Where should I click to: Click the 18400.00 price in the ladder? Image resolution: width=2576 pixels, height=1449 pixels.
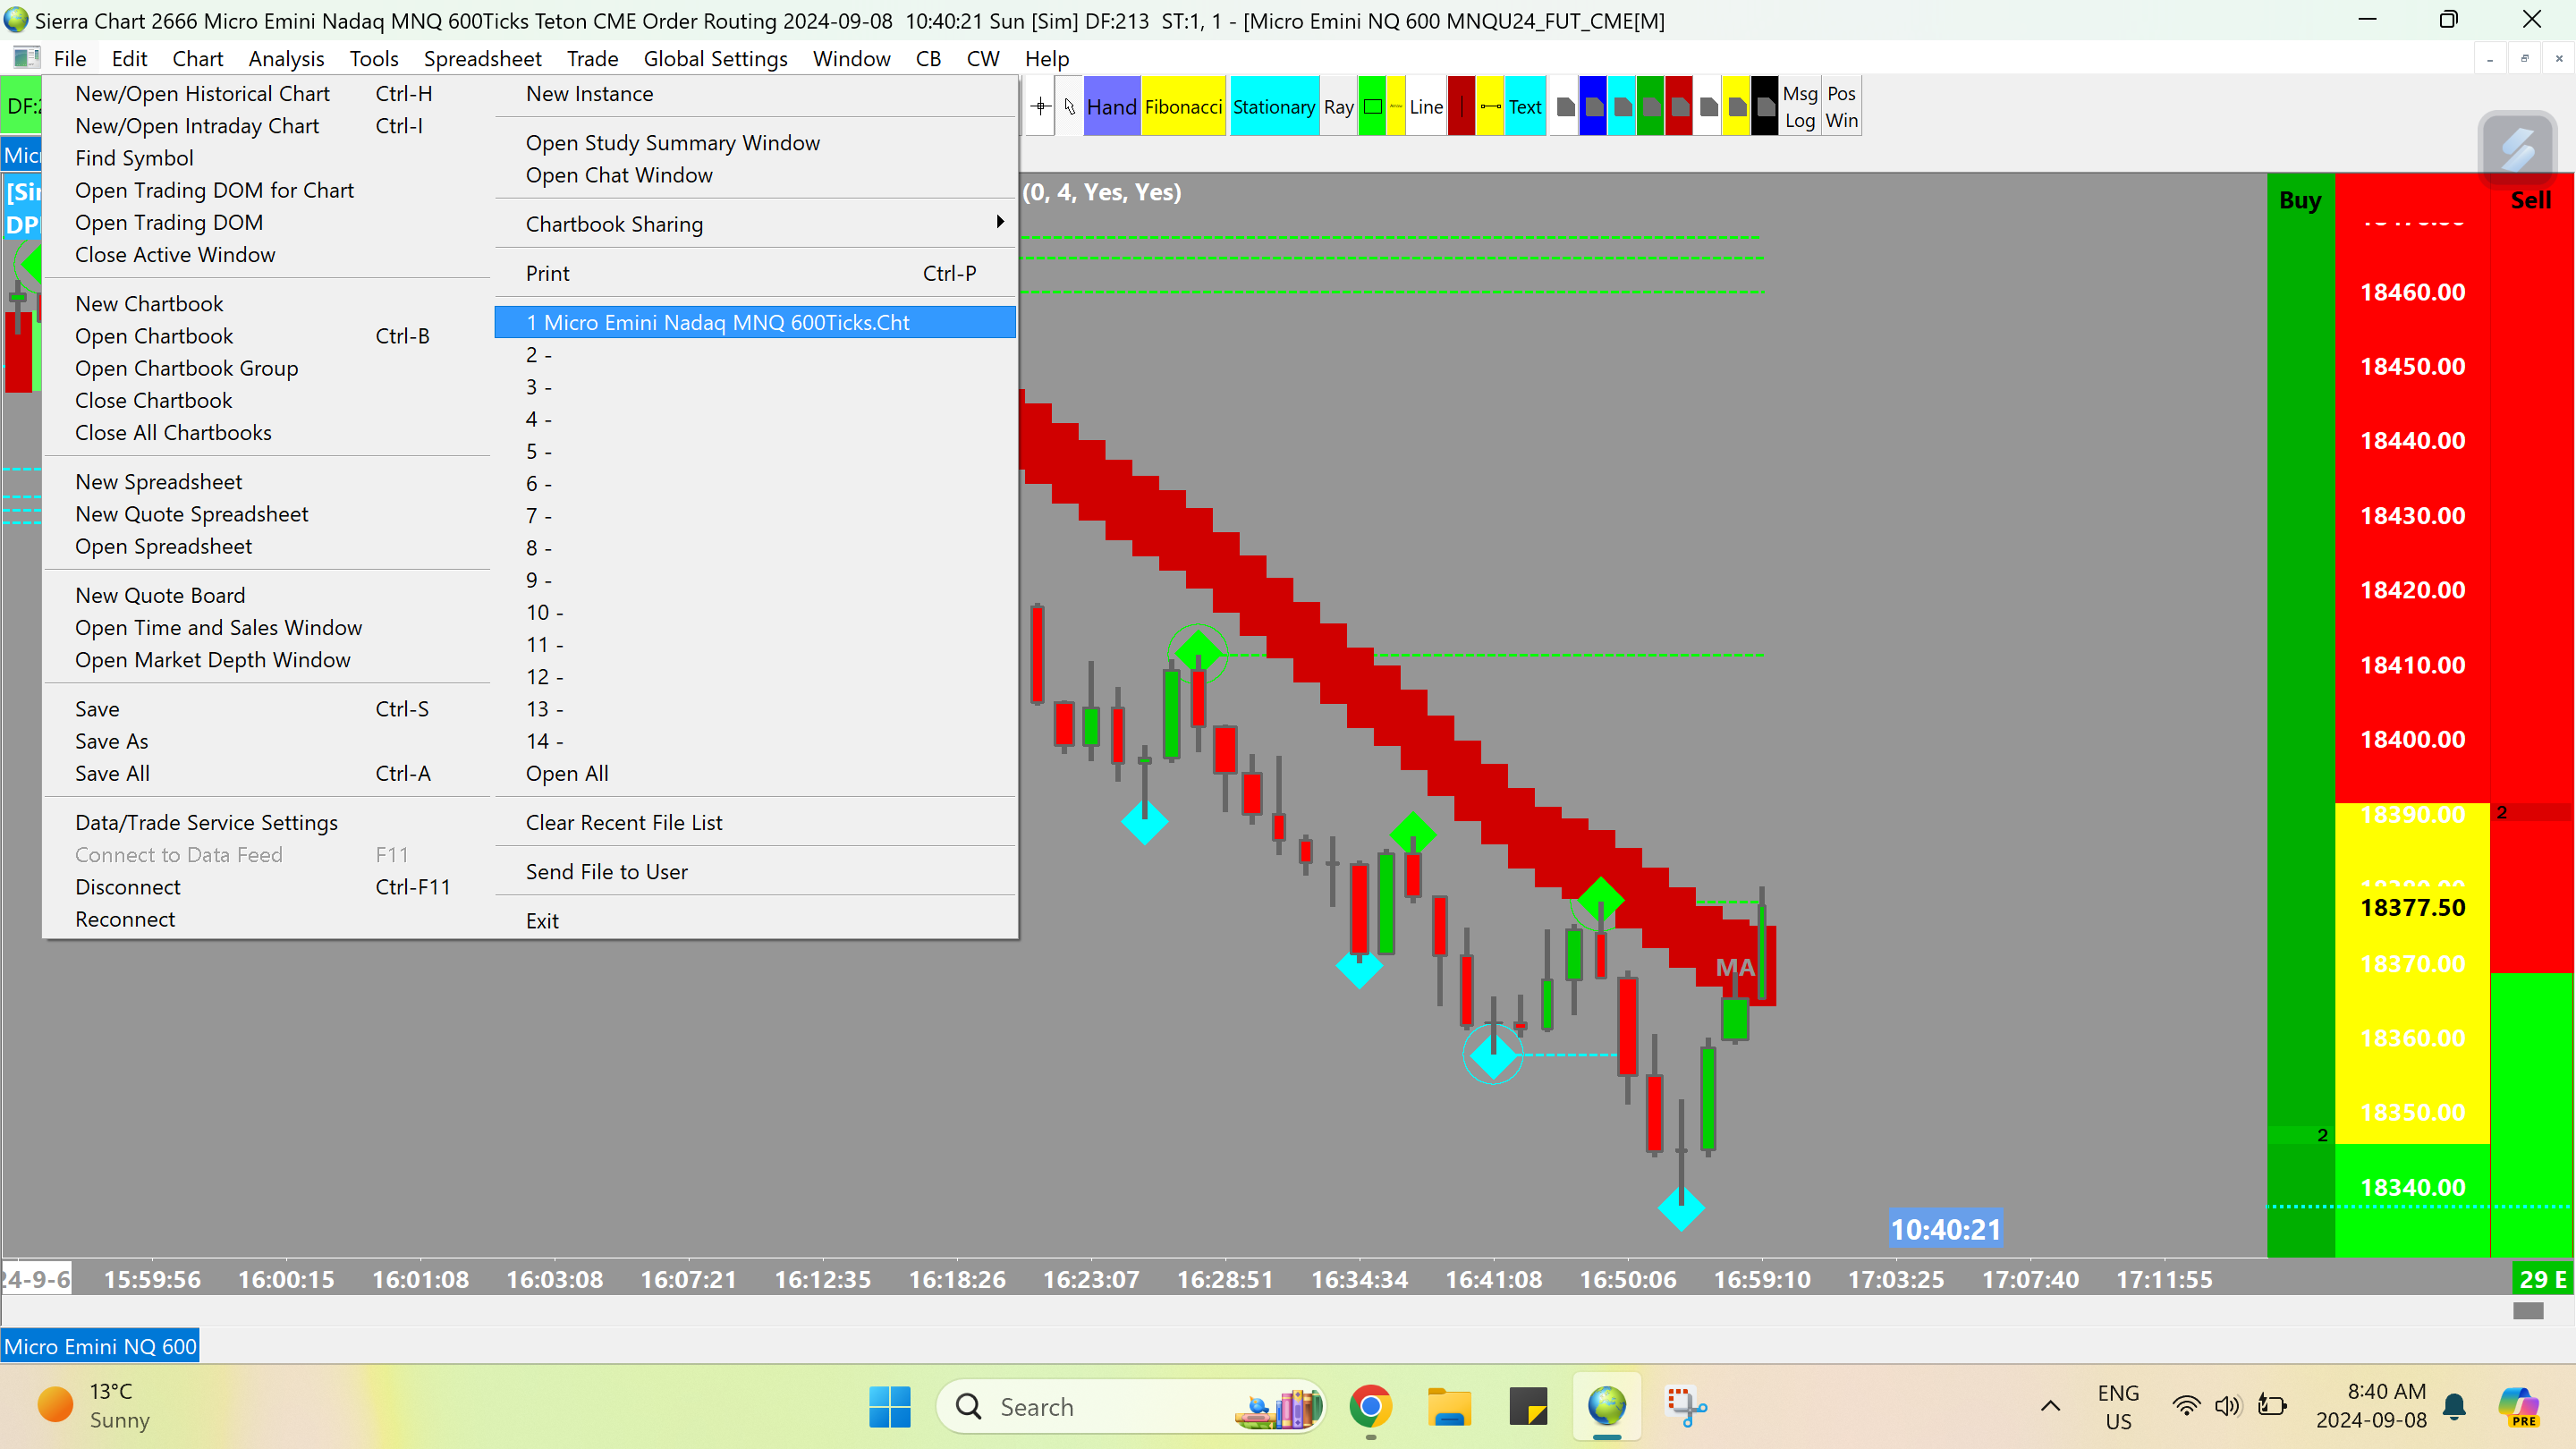(2412, 739)
